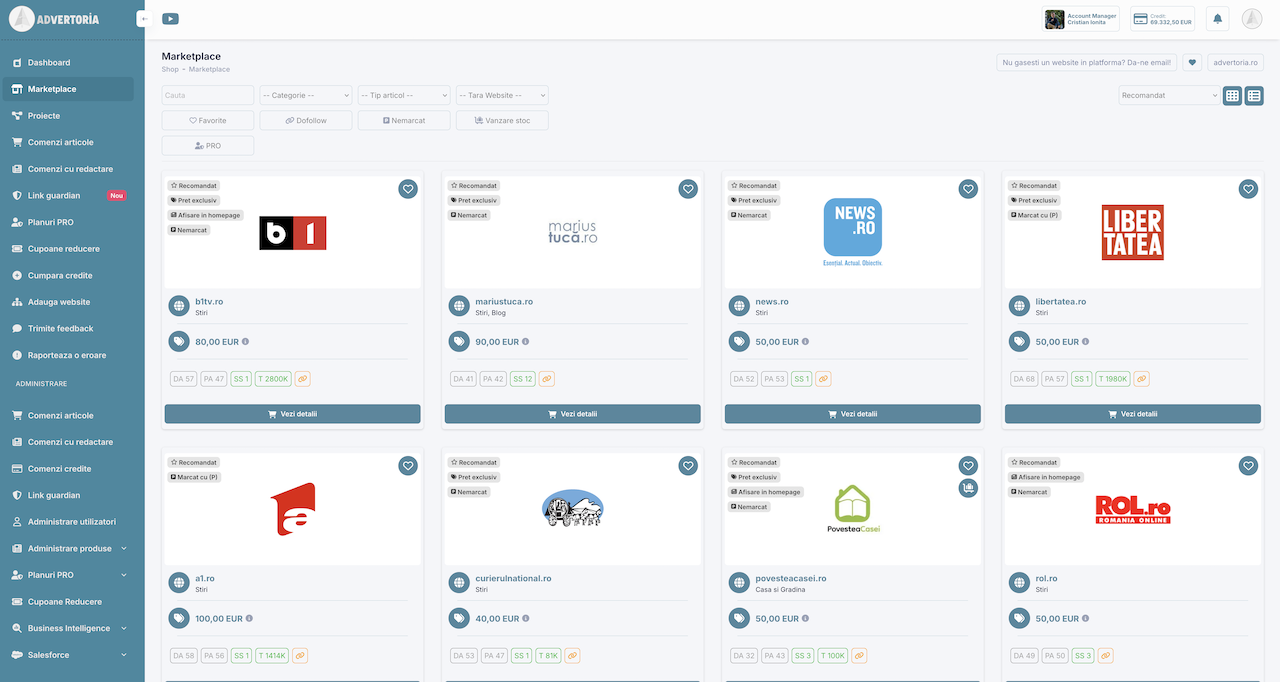Click the YouTube video icon in header
This screenshot has width=1280, height=682.
(170, 19)
